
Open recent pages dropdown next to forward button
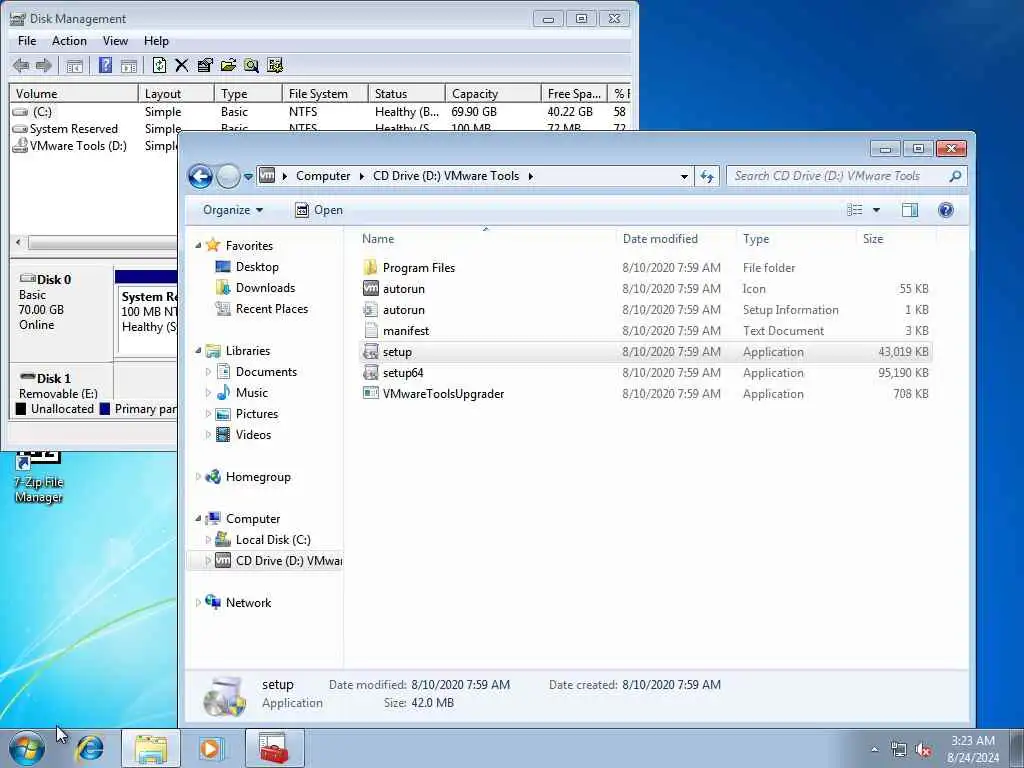(248, 176)
